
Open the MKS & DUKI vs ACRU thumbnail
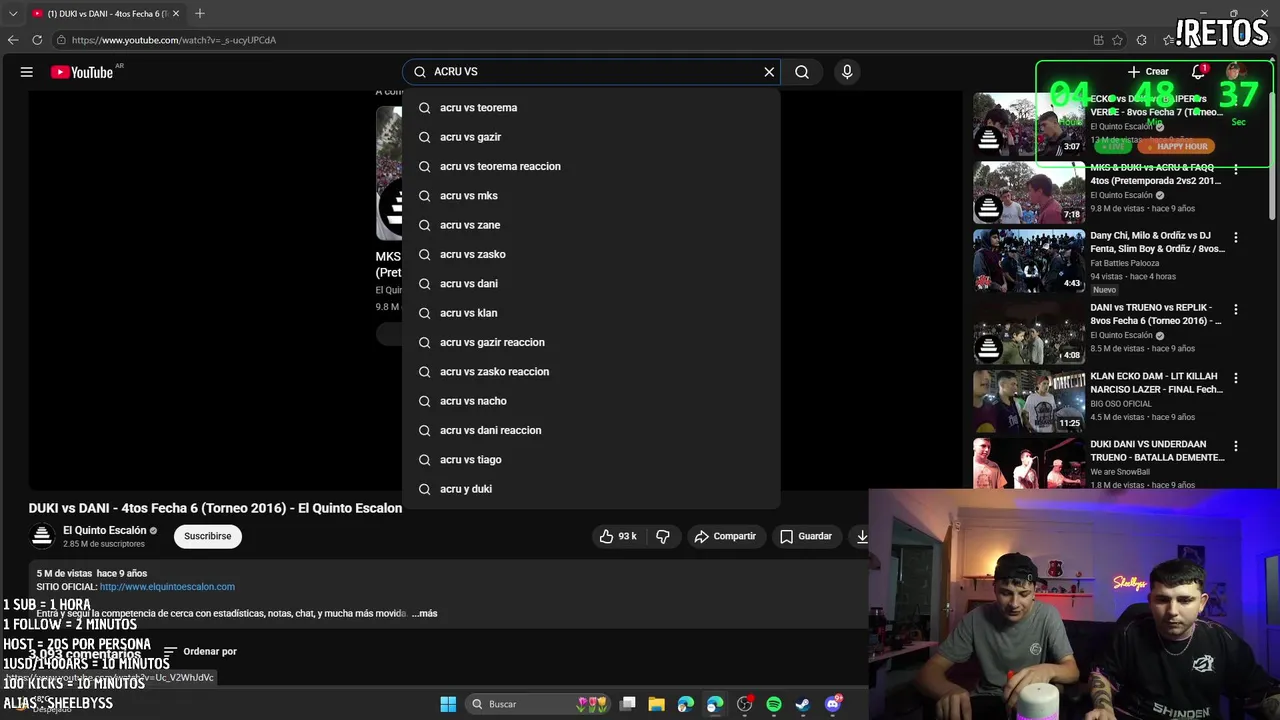[x=1029, y=192]
